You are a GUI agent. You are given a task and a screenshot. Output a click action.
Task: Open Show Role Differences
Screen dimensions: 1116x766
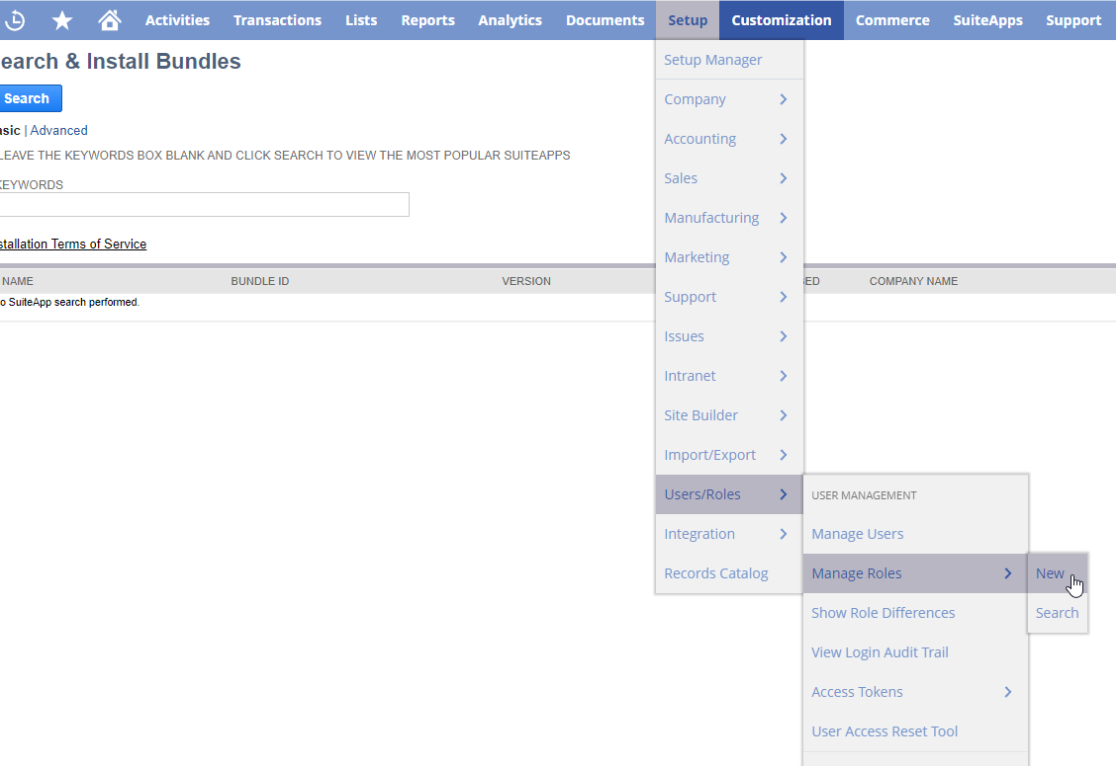pos(915,613)
